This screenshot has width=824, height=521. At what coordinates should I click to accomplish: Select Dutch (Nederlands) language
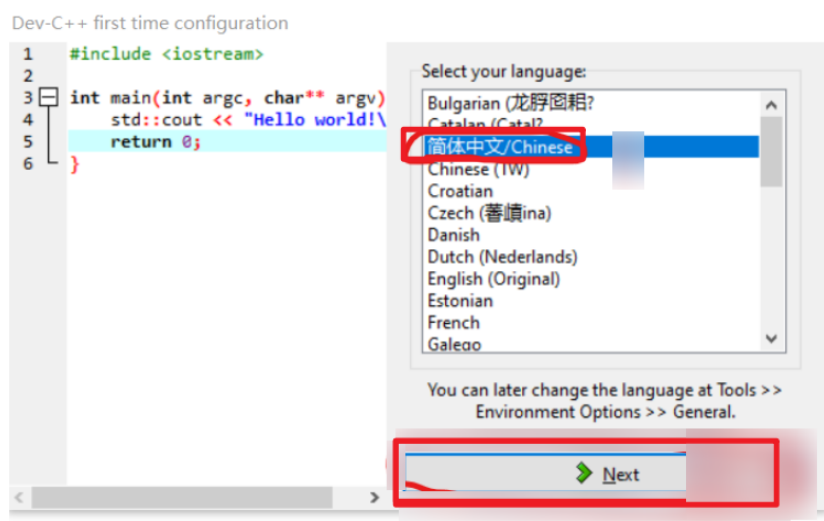[x=591, y=257]
